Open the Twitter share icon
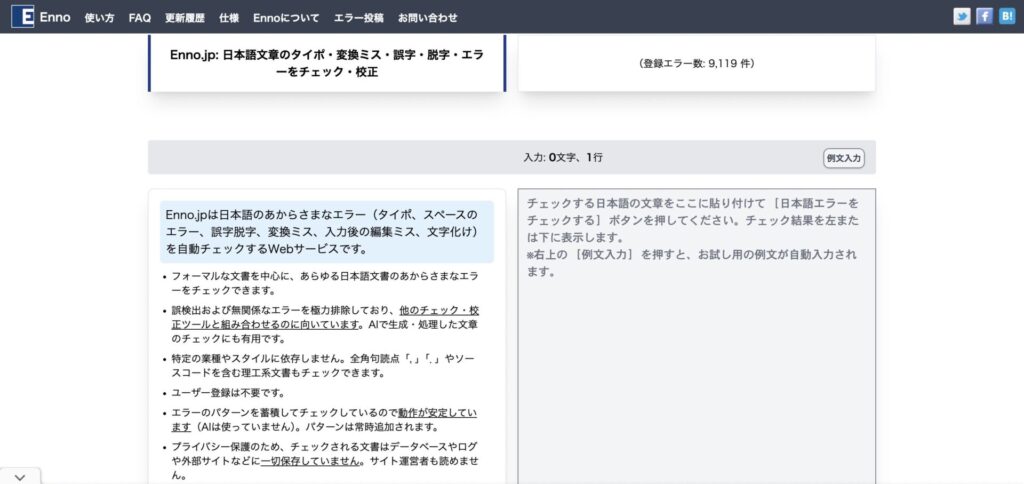The width and height of the screenshot is (1024, 484). point(961,17)
